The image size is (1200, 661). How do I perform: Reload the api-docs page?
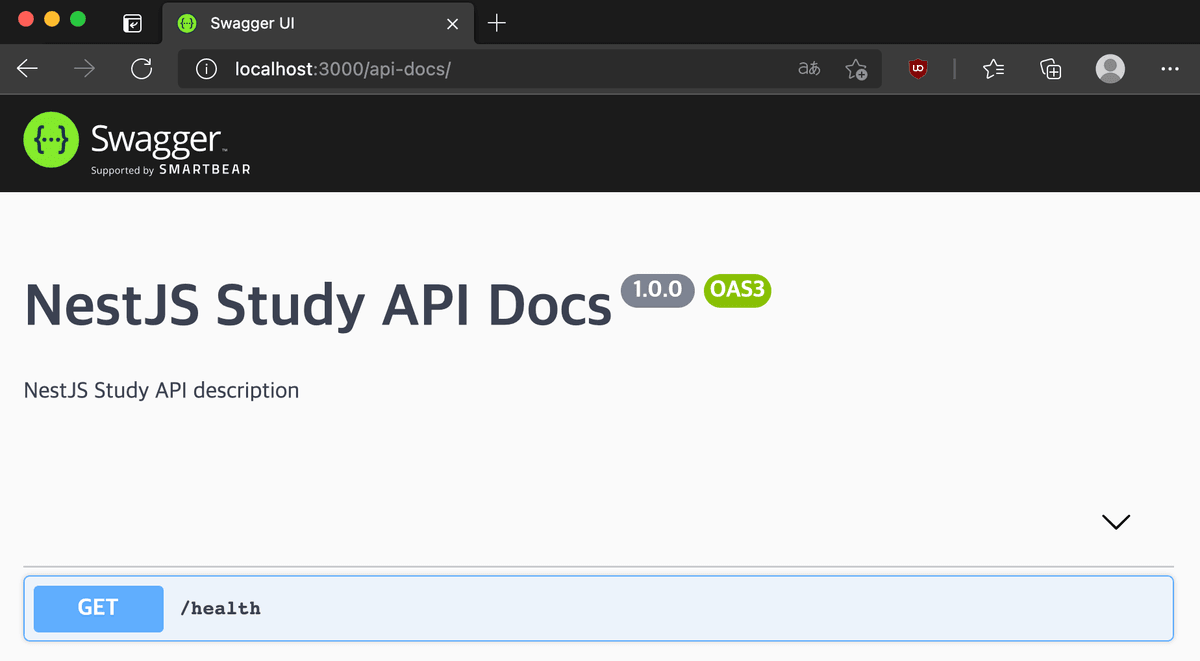[x=142, y=69]
